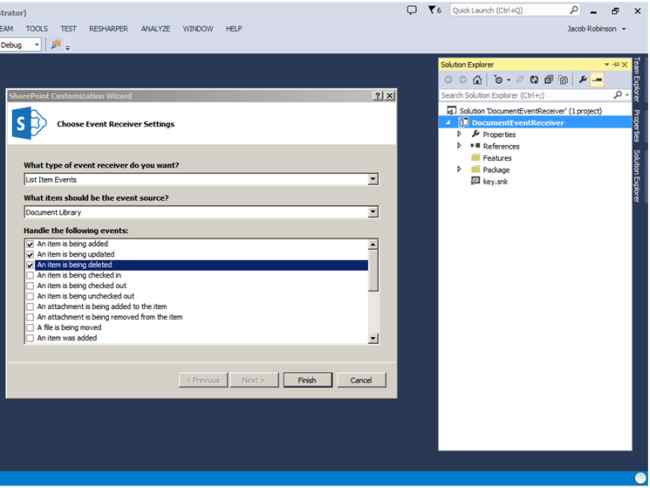Viewport: 650px width, 488px height.
Task: Open the TEST menu
Action: point(68,29)
